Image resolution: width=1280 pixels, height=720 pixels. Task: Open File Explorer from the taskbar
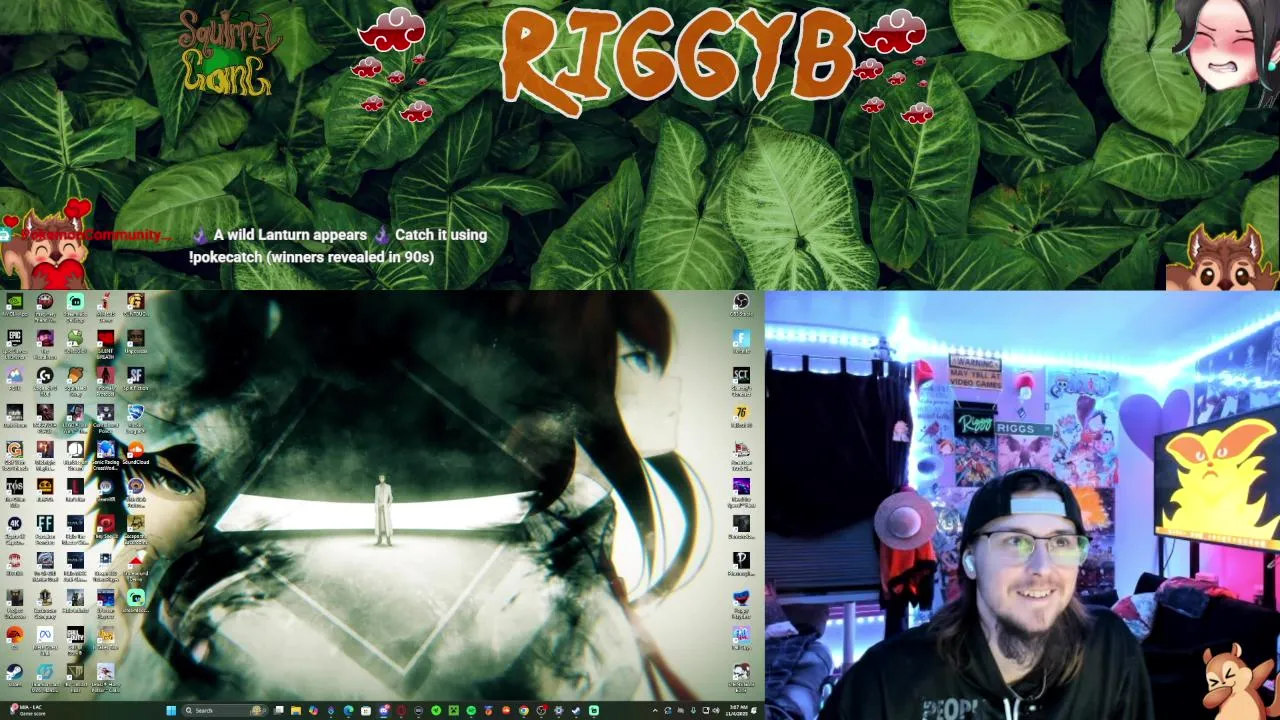click(296, 710)
